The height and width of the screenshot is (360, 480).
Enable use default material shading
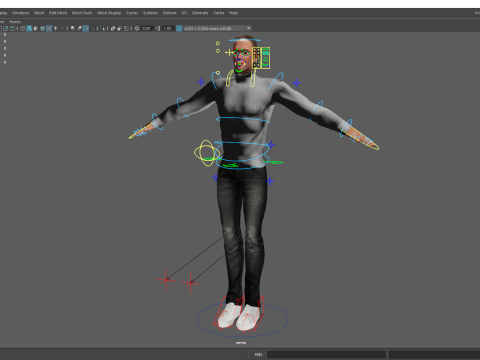pyautogui.click(x=36, y=28)
